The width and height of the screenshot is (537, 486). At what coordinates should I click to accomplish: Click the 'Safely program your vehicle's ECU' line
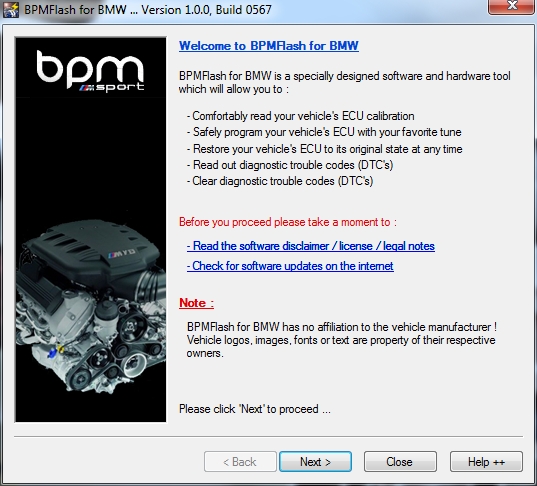pos(324,132)
